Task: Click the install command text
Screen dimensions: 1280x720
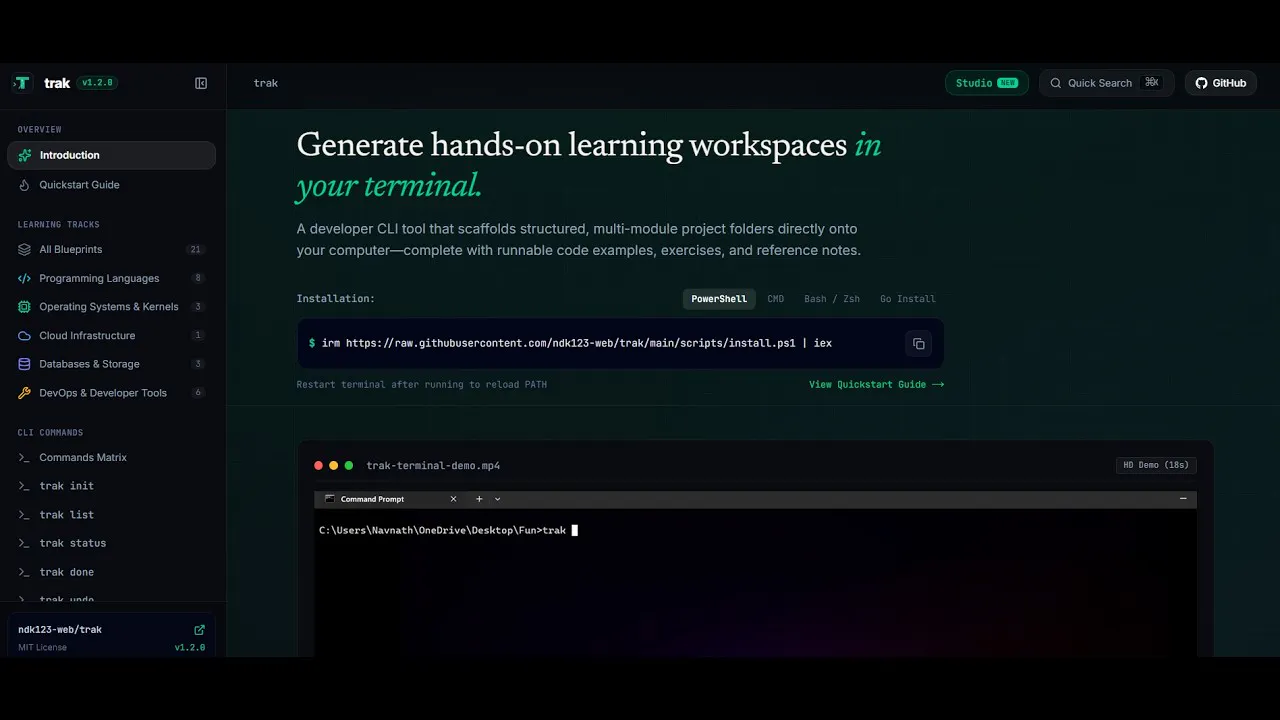Action: pos(577,343)
